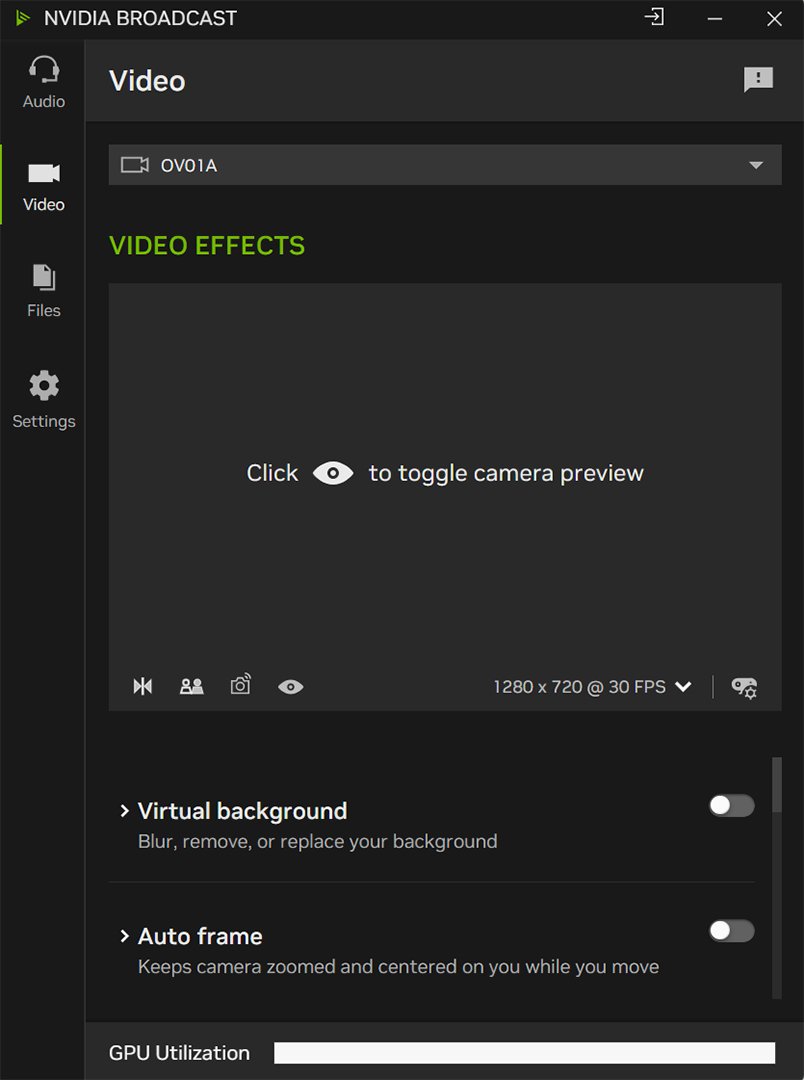Open the 1280 x 720 @ 30 FPS dropdown

pyautogui.click(x=592, y=687)
